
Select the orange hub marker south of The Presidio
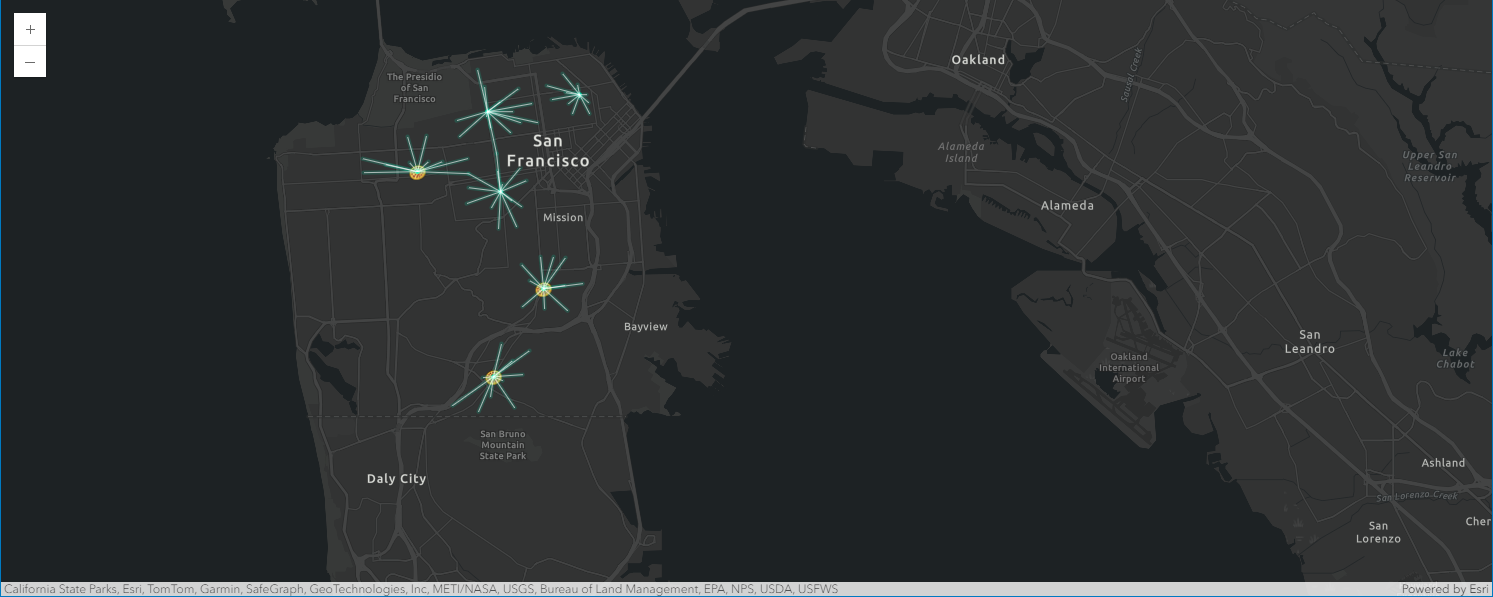coord(418,172)
